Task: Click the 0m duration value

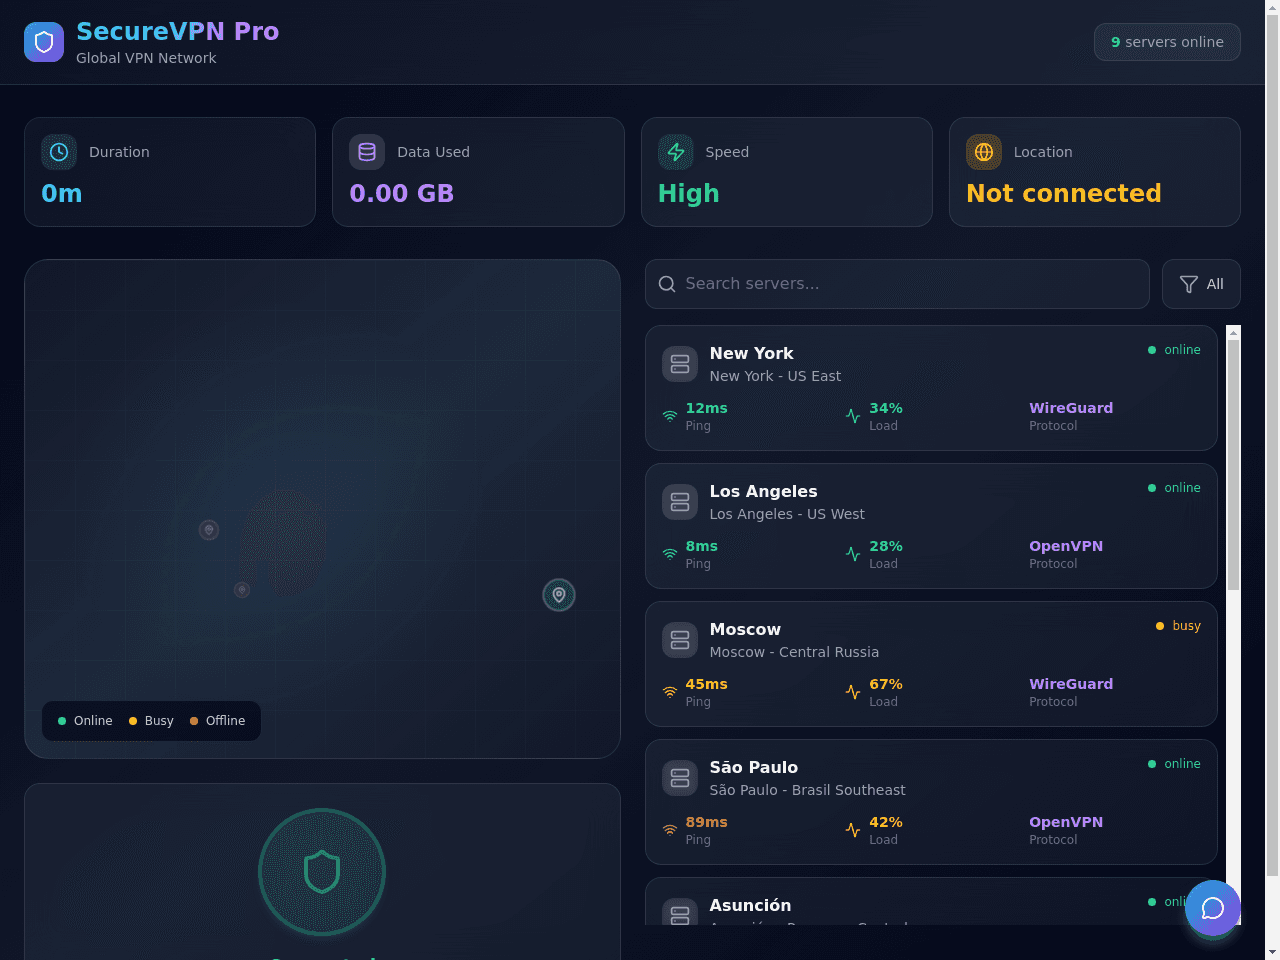Action: click(62, 193)
